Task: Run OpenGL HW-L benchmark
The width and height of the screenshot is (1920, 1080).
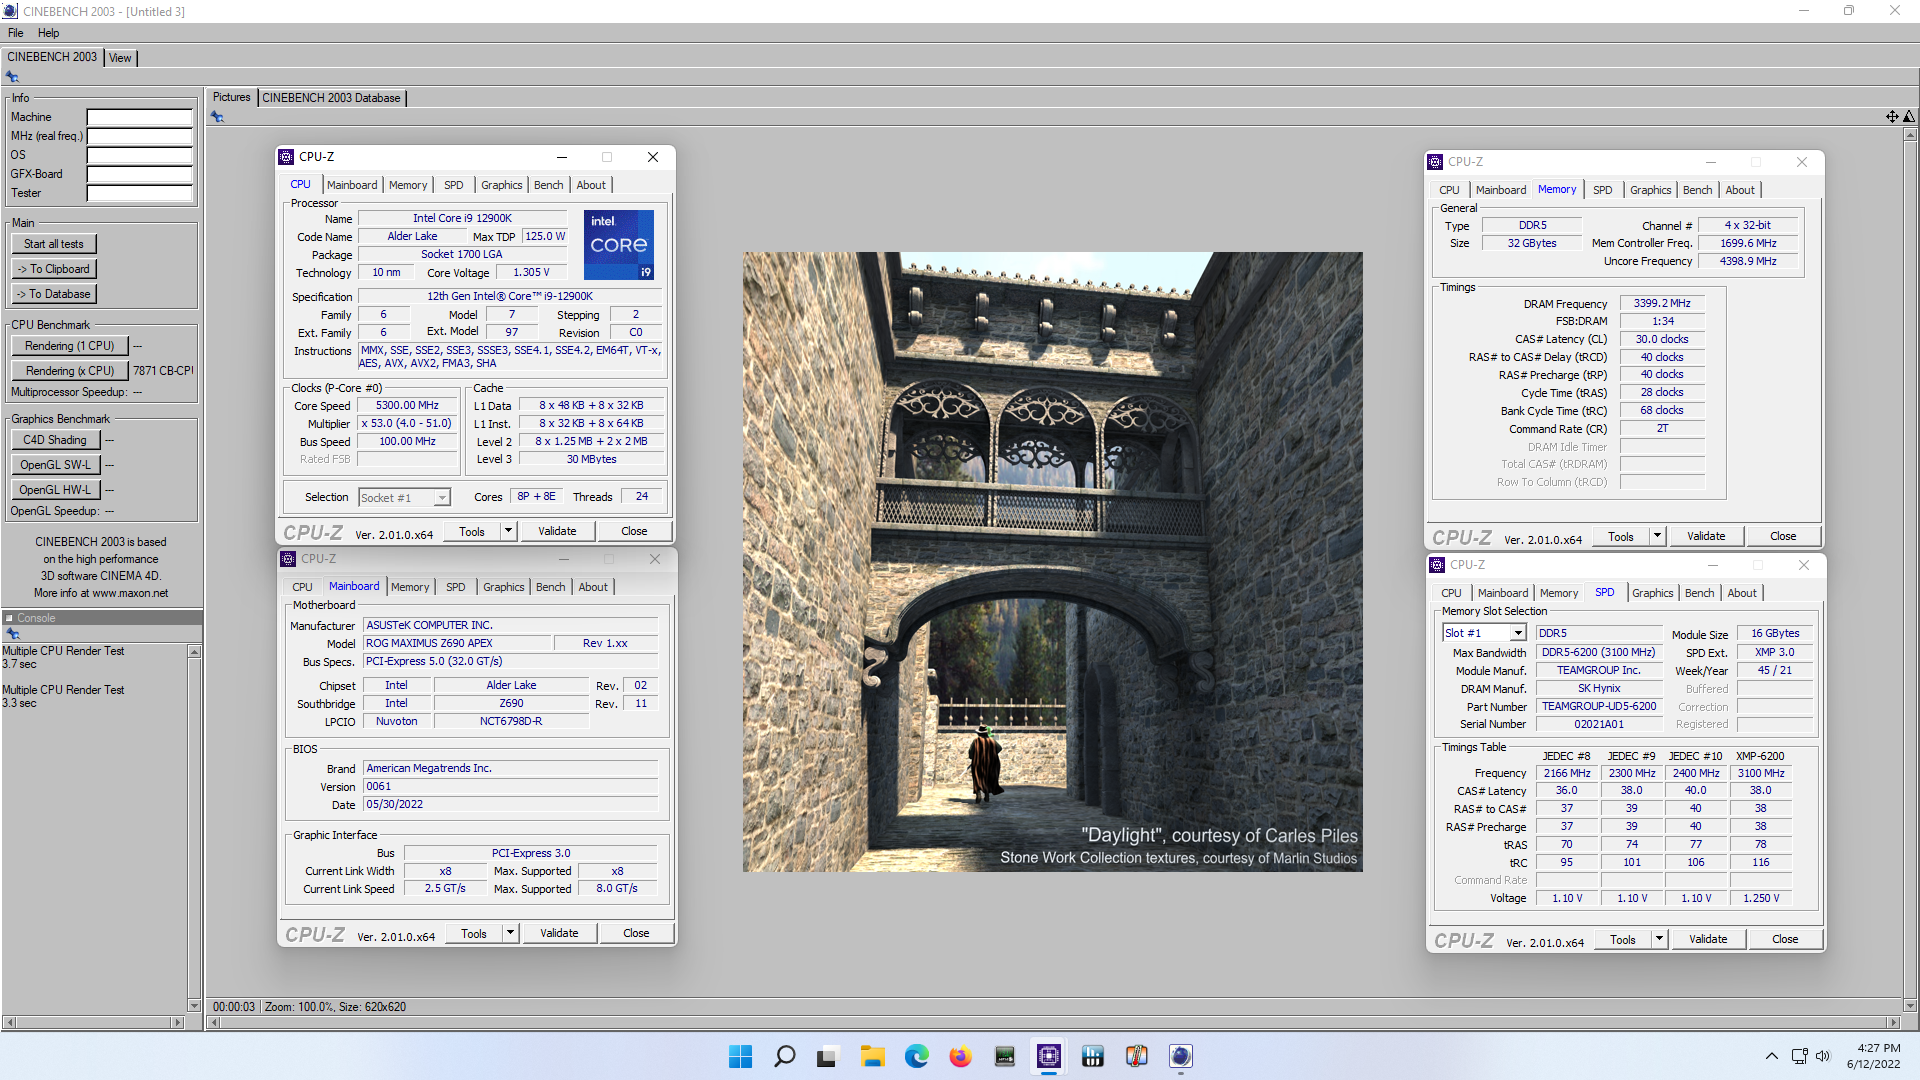Action: pyautogui.click(x=55, y=490)
